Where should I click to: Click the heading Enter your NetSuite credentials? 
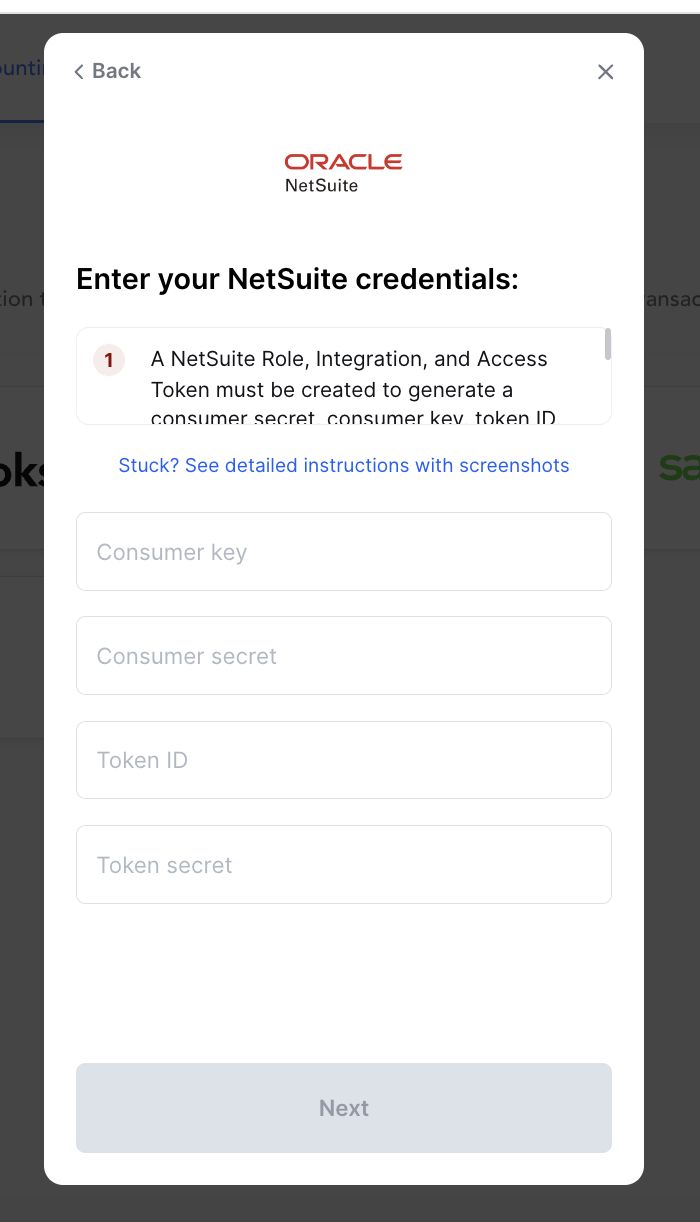pyautogui.click(x=297, y=279)
